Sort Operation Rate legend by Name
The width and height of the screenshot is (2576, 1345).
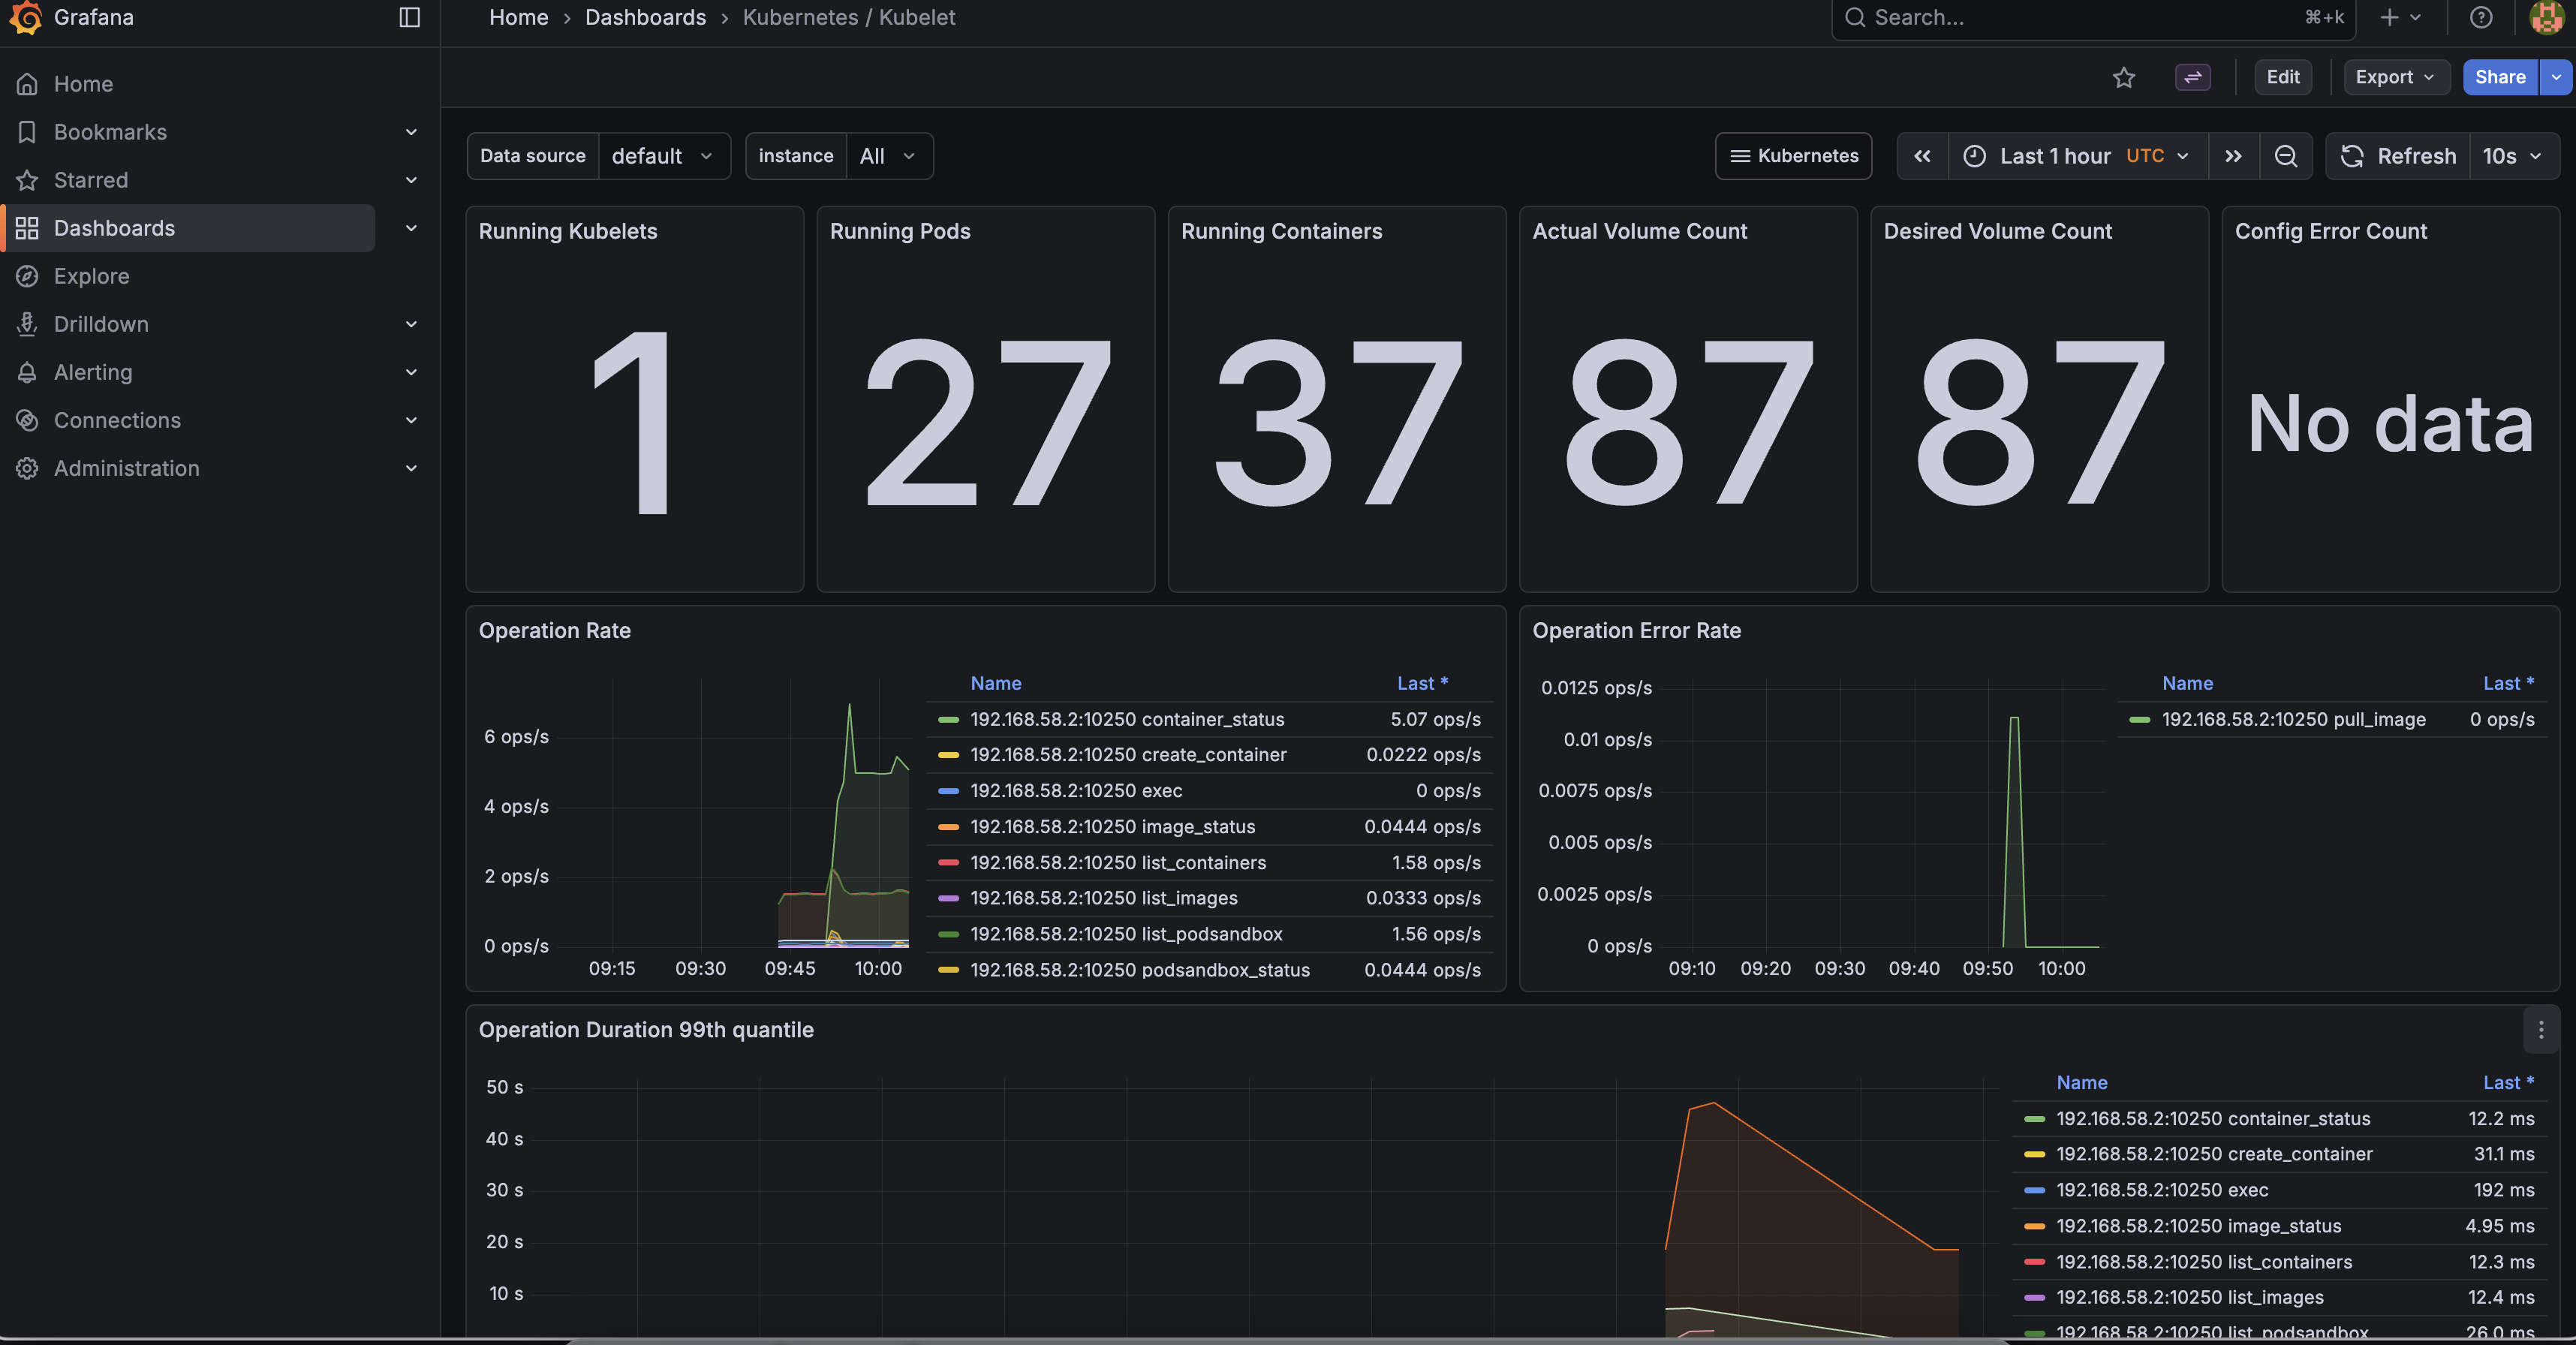(x=995, y=683)
